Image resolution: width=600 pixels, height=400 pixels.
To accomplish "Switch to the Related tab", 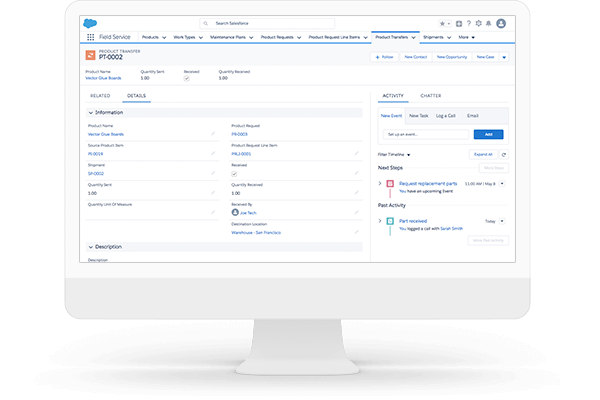I will (100, 96).
